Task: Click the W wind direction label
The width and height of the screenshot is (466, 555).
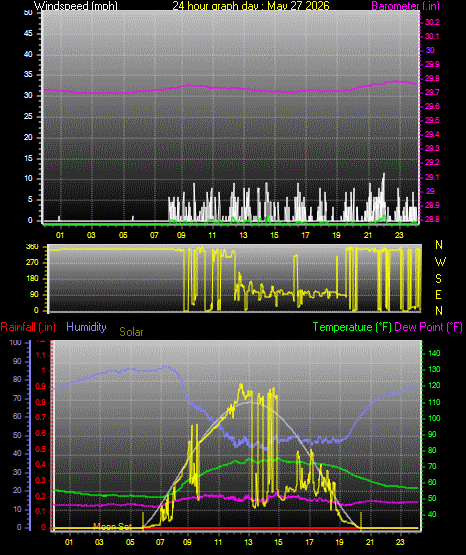Action: [440, 262]
